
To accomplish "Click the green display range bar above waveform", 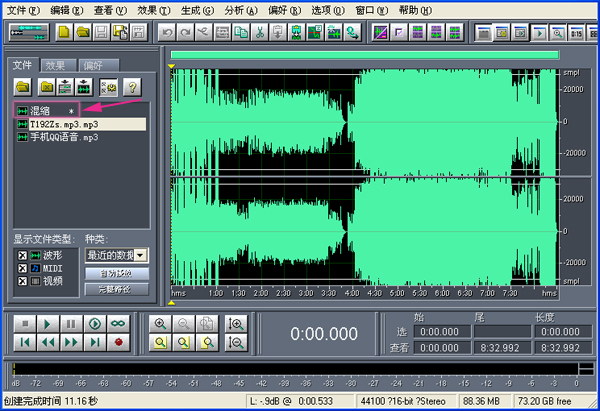I will [365, 55].
